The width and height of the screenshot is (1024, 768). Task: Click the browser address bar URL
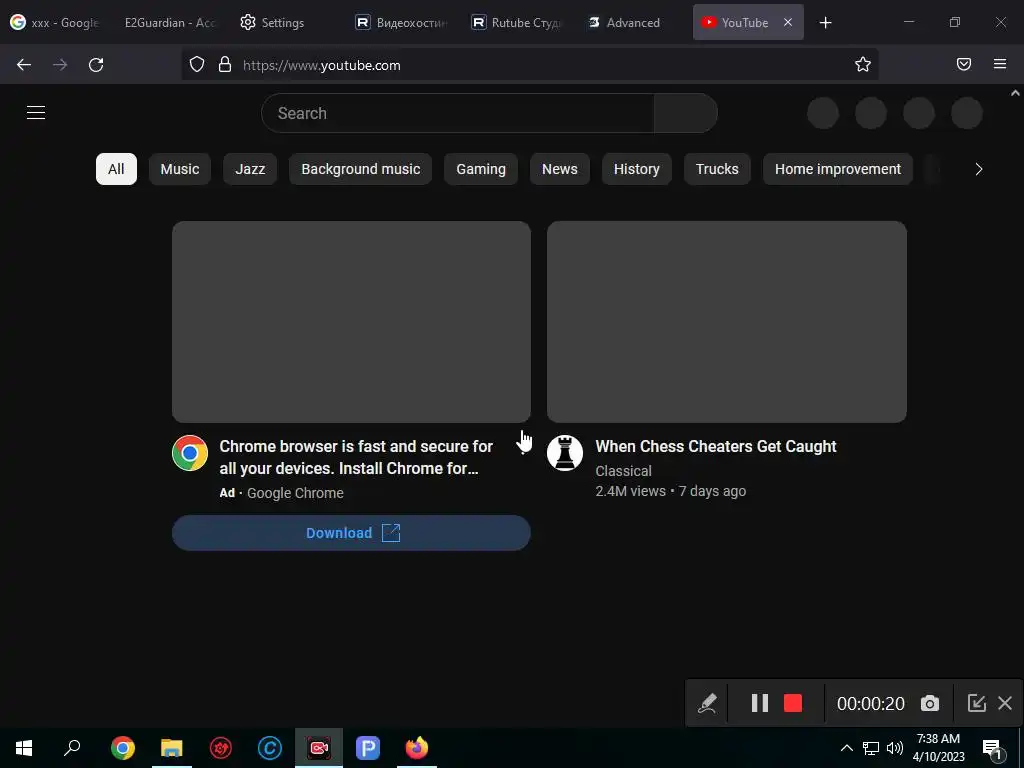[322, 65]
